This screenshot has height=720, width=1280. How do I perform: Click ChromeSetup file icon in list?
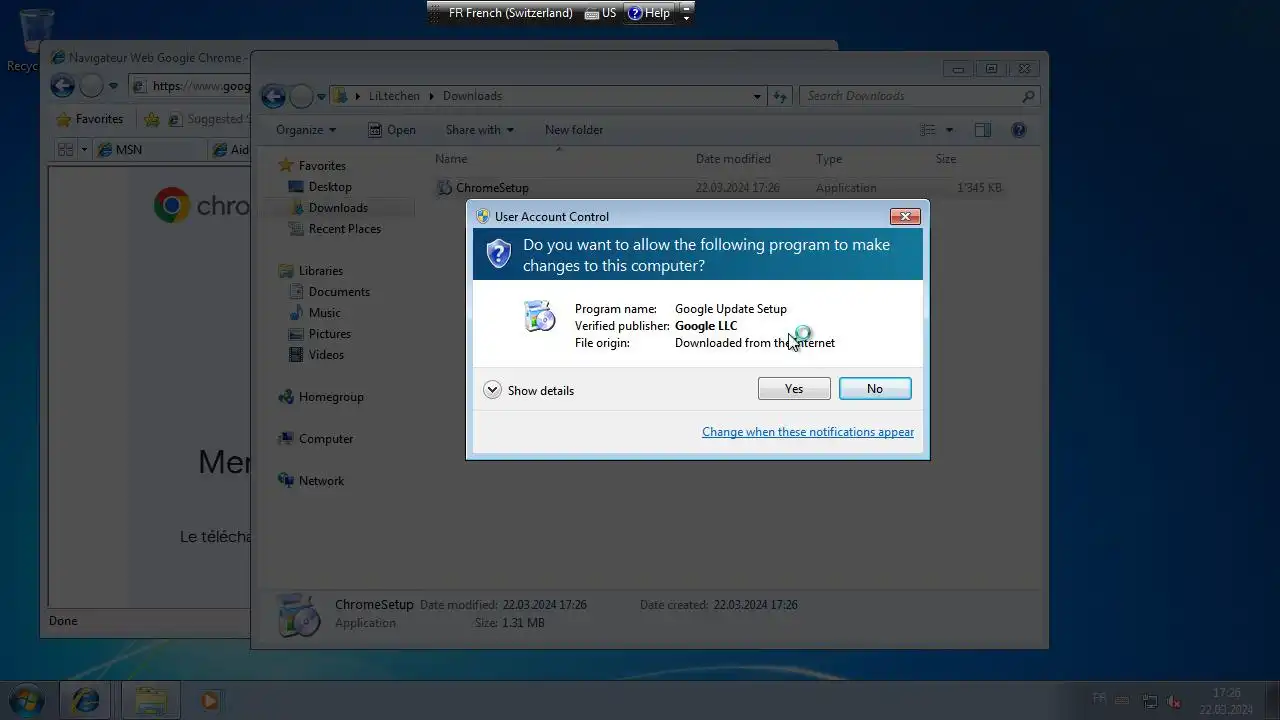[x=445, y=188]
